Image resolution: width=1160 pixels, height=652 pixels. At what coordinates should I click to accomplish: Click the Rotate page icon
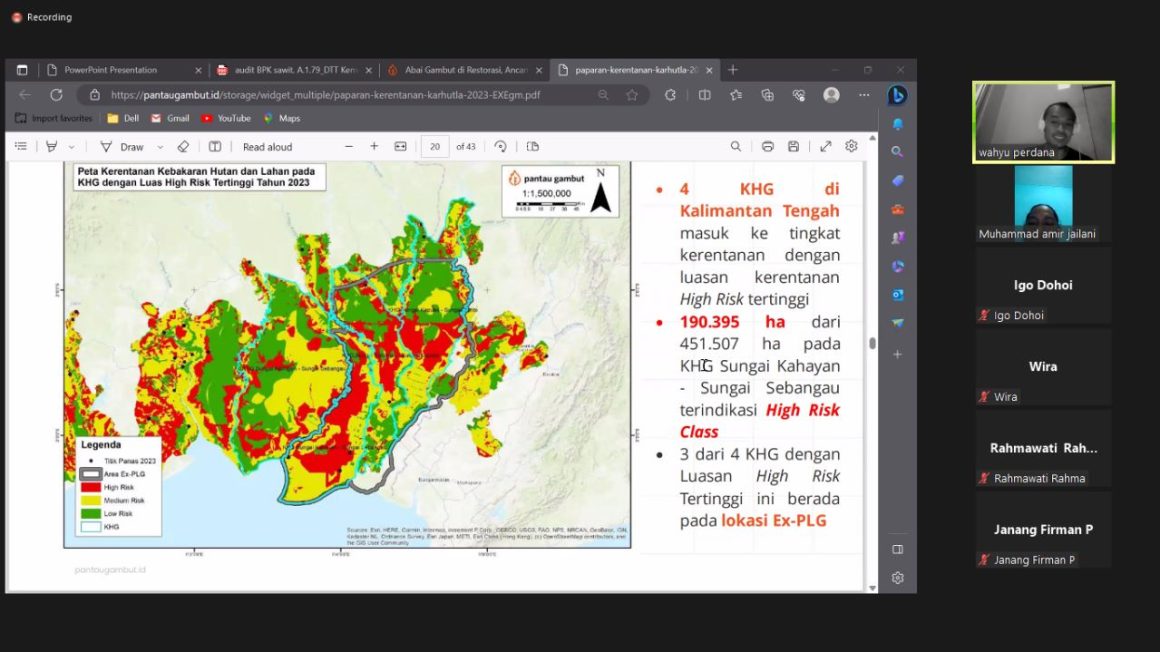[501, 146]
